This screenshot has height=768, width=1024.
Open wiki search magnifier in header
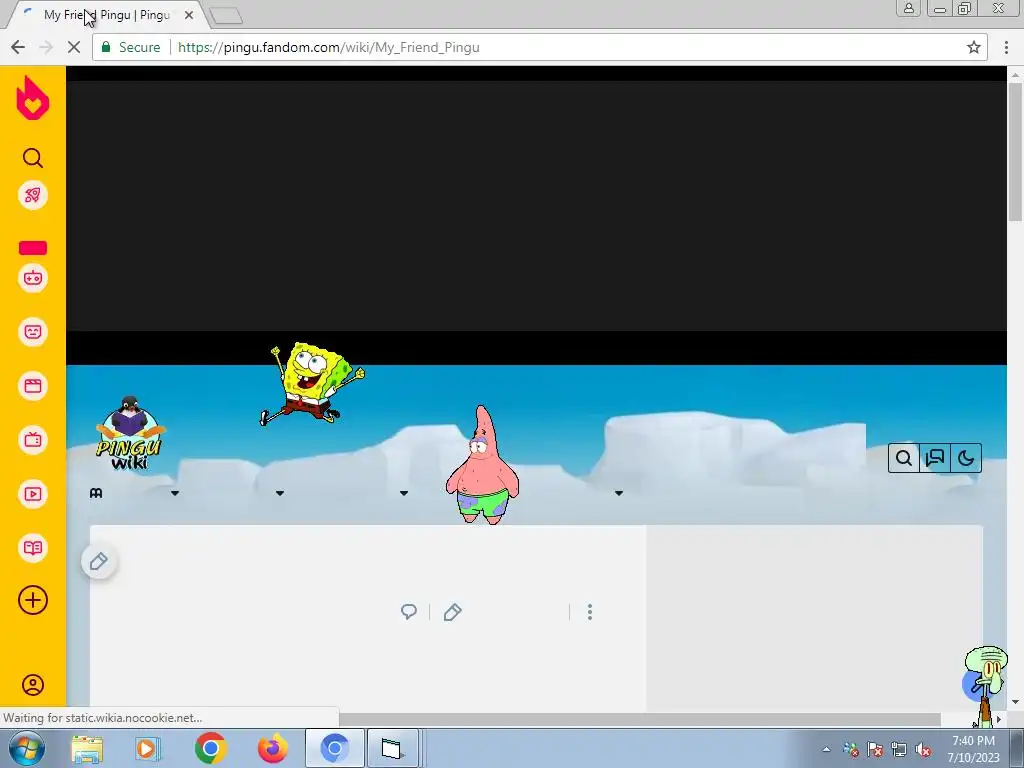point(904,458)
